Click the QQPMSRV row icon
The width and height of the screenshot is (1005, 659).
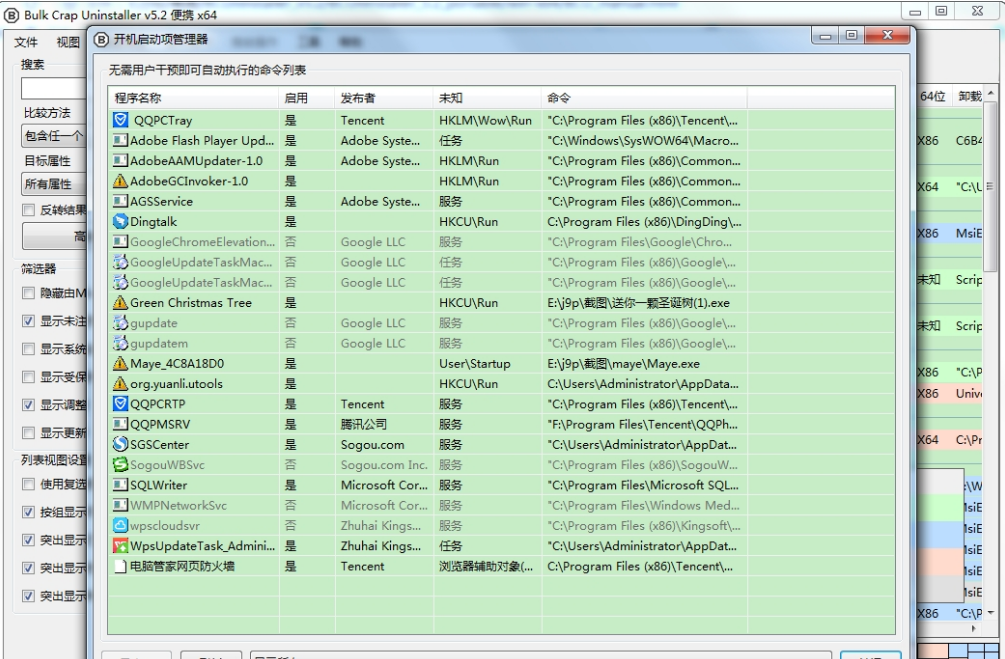pyautogui.click(x=120, y=424)
